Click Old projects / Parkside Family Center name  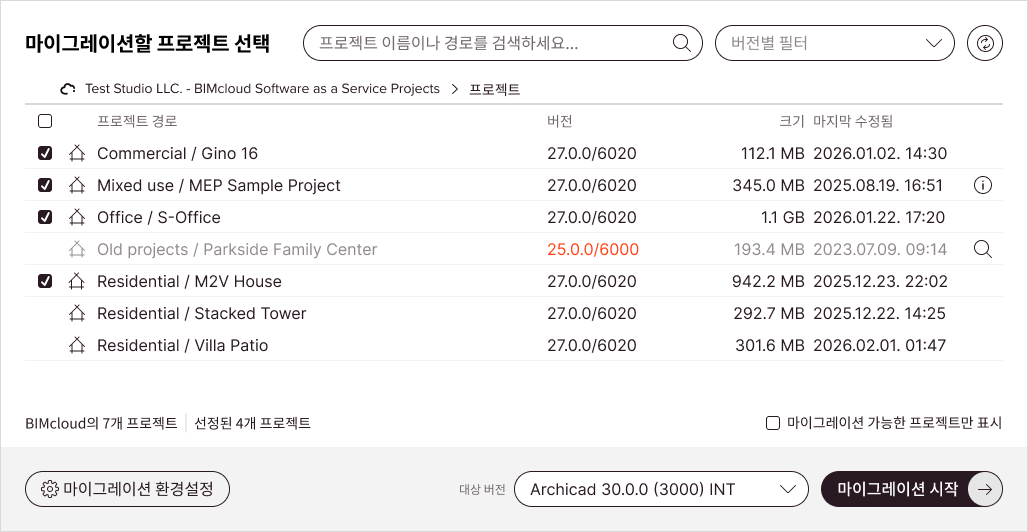tap(237, 249)
